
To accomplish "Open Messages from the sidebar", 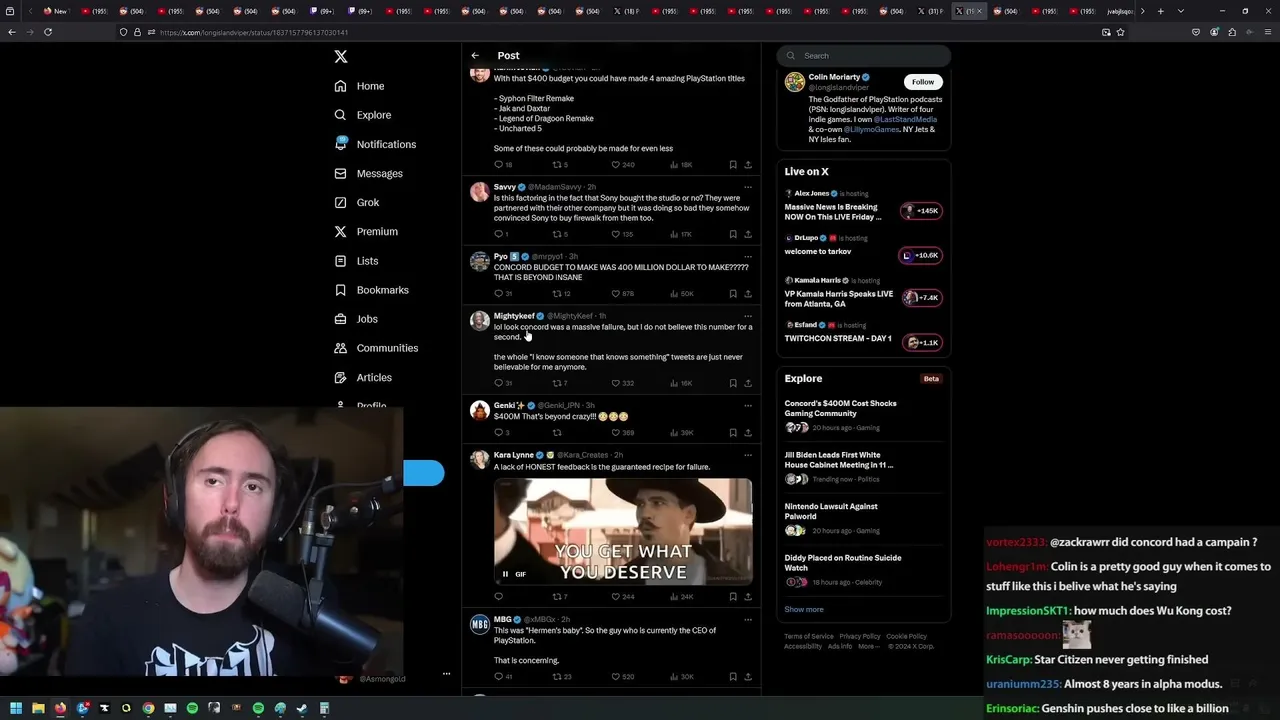I will pyautogui.click(x=369, y=173).
